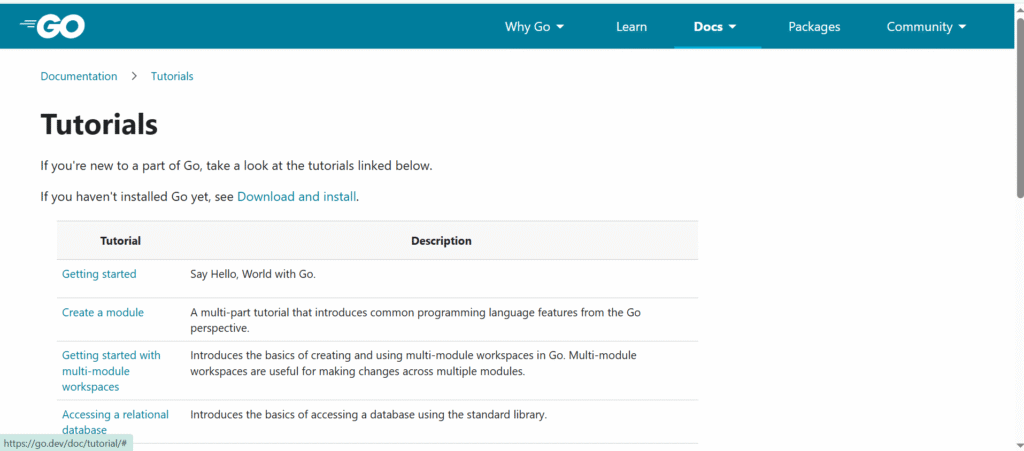This screenshot has height=451, width=1024.
Task: Open the Packages menu item
Action: click(814, 27)
